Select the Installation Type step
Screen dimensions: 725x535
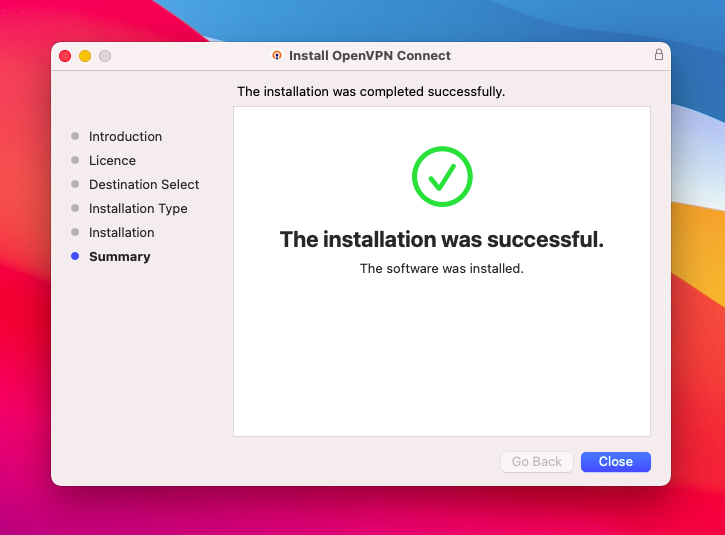(x=138, y=209)
